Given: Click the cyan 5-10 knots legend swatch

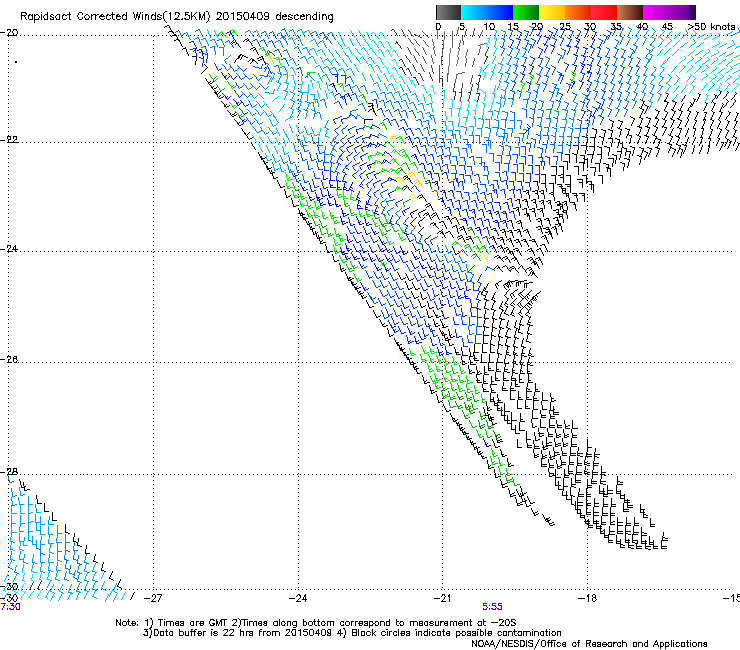Looking at the screenshot, I should pyautogui.click(x=474, y=12).
